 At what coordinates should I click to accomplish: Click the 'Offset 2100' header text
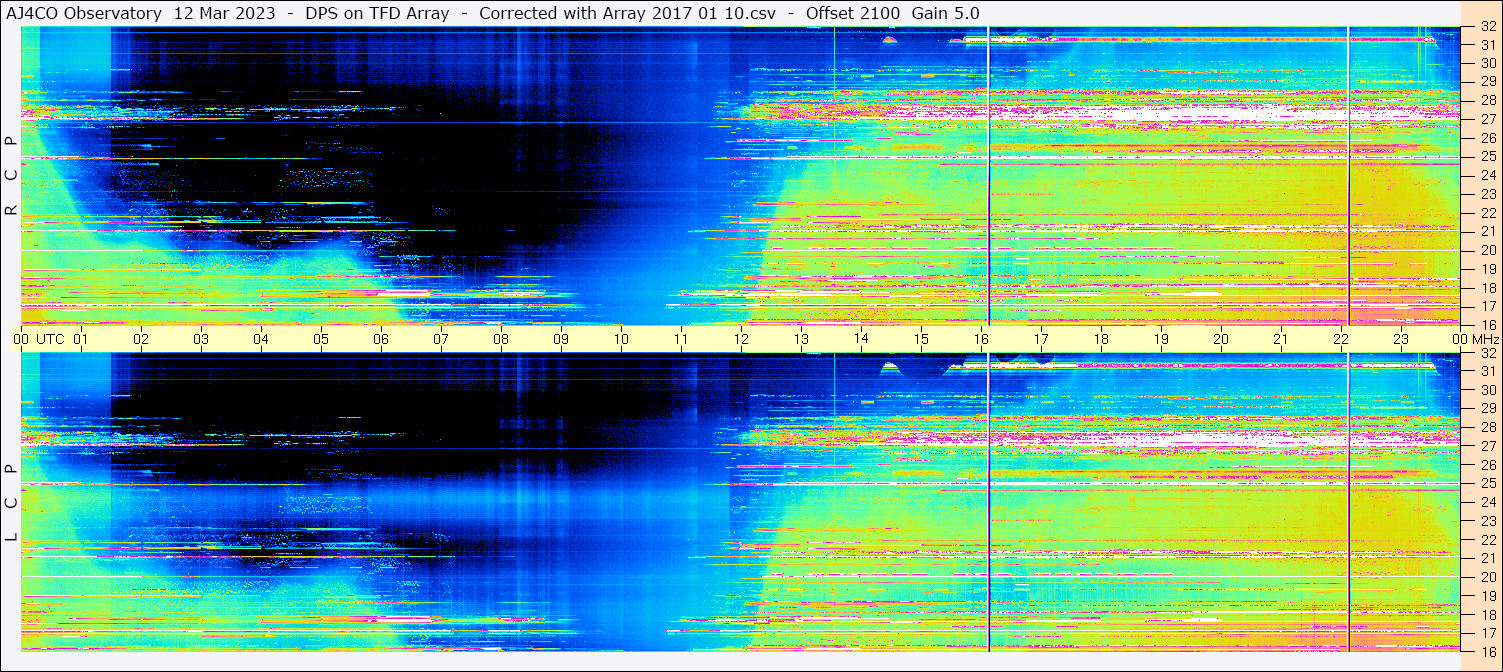852,13
